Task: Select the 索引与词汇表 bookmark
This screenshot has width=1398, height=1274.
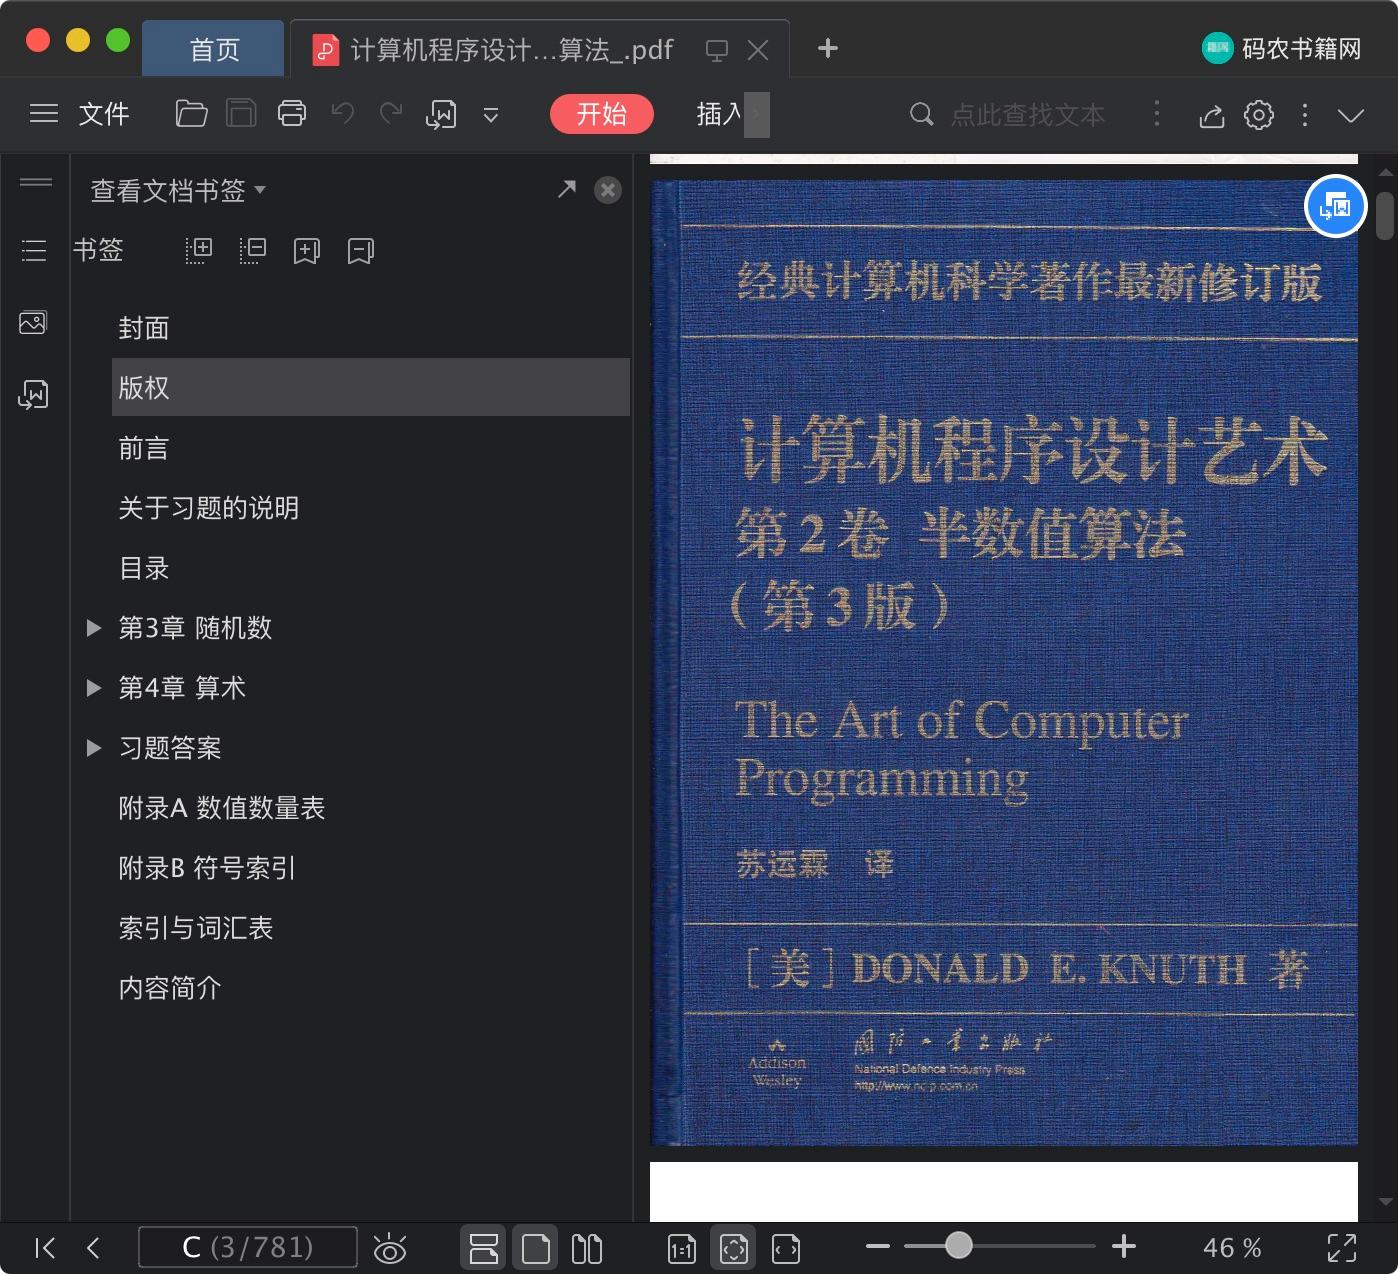Action: click(196, 928)
